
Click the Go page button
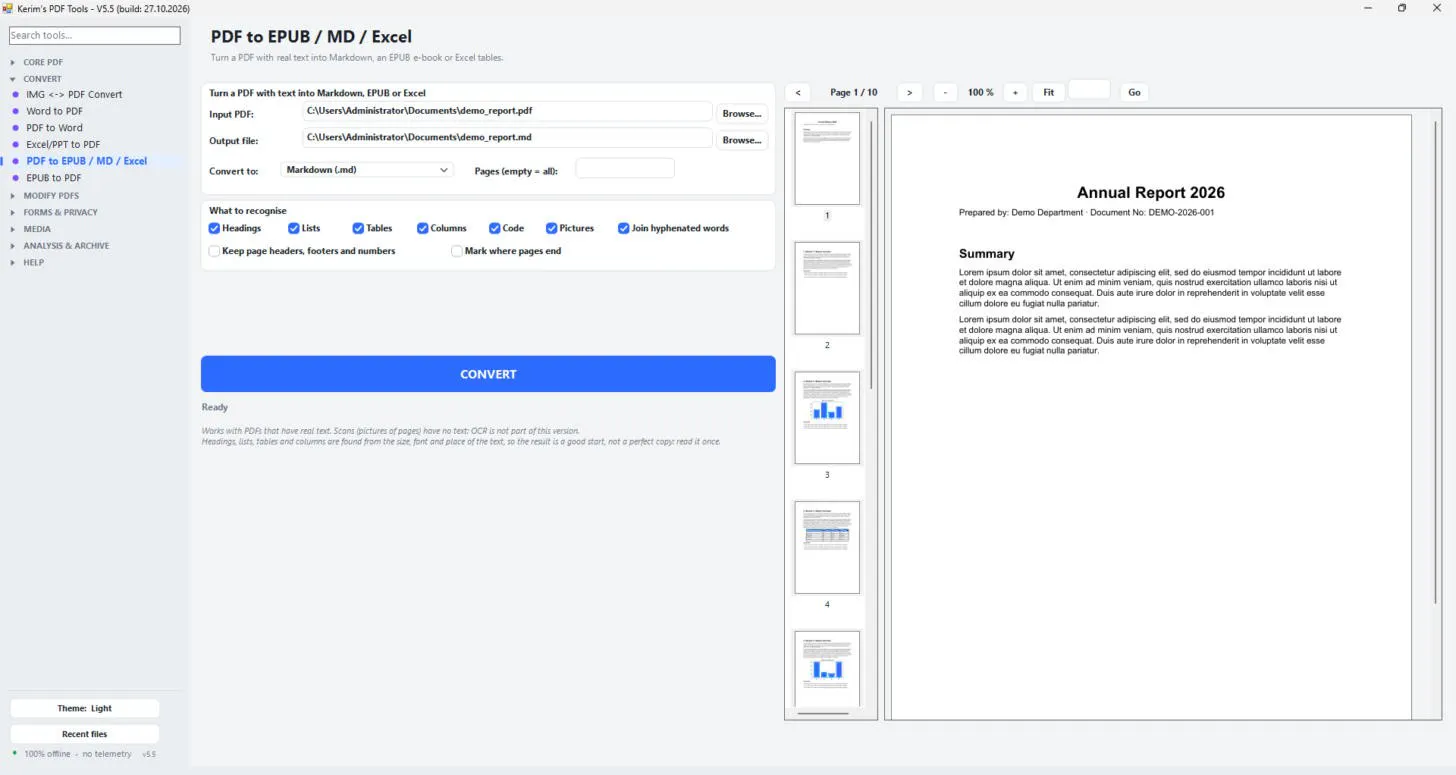(x=1134, y=92)
